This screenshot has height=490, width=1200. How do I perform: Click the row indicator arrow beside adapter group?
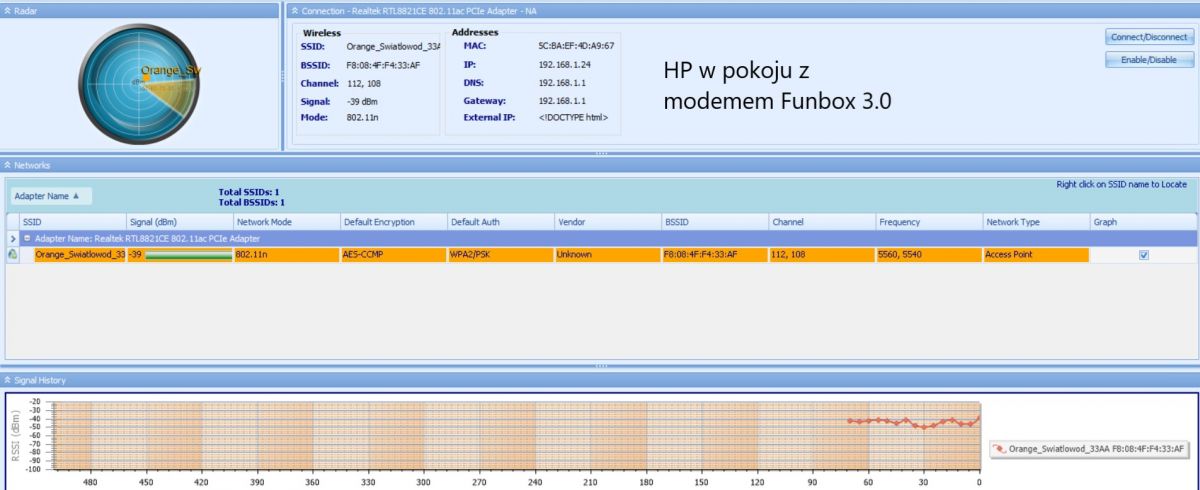pyautogui.click(x=12, y=239)
